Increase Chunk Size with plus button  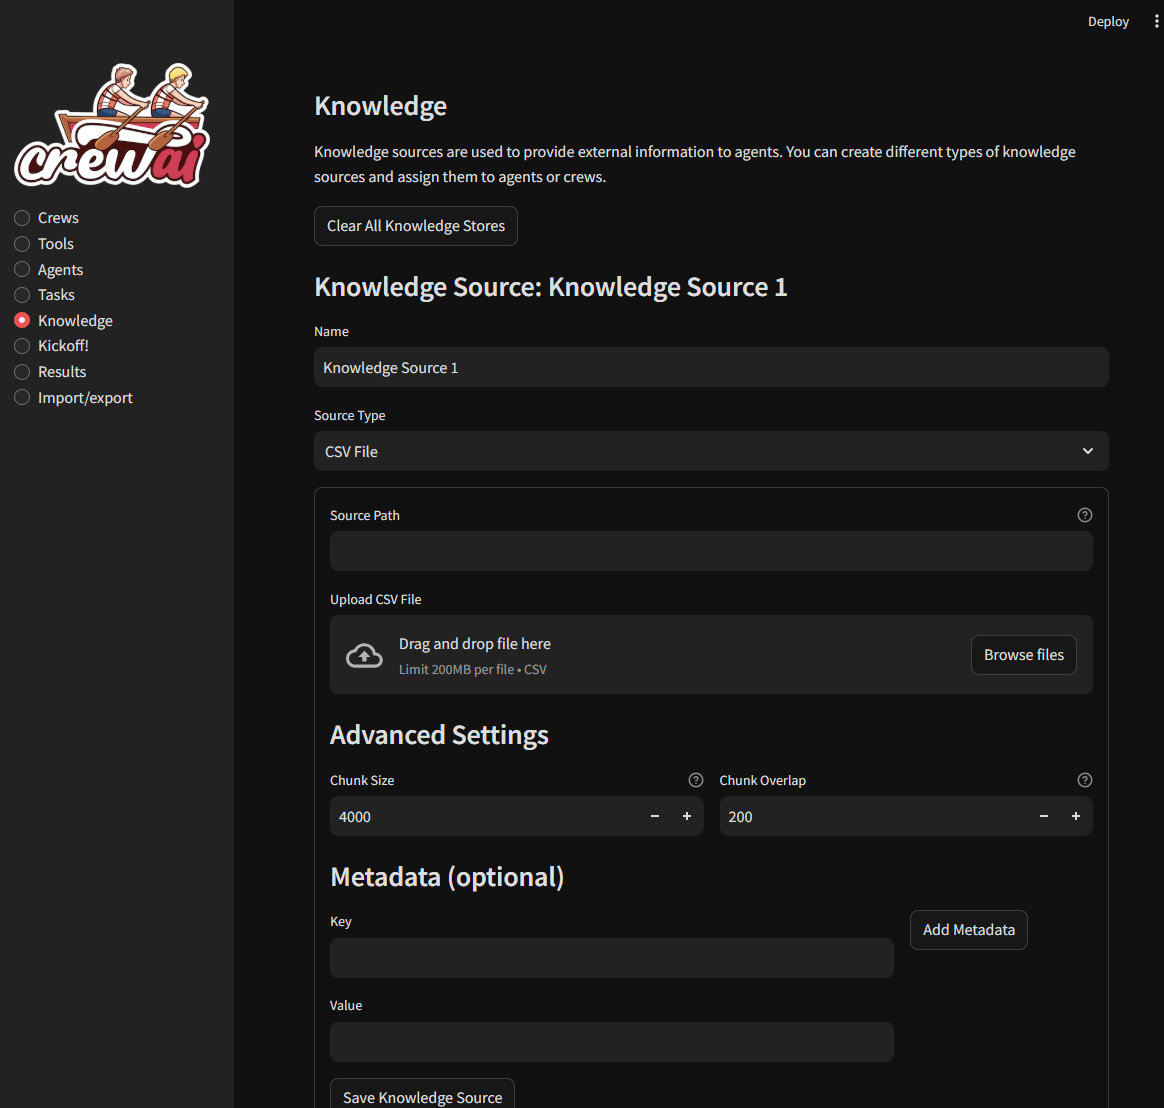(687, 817)
